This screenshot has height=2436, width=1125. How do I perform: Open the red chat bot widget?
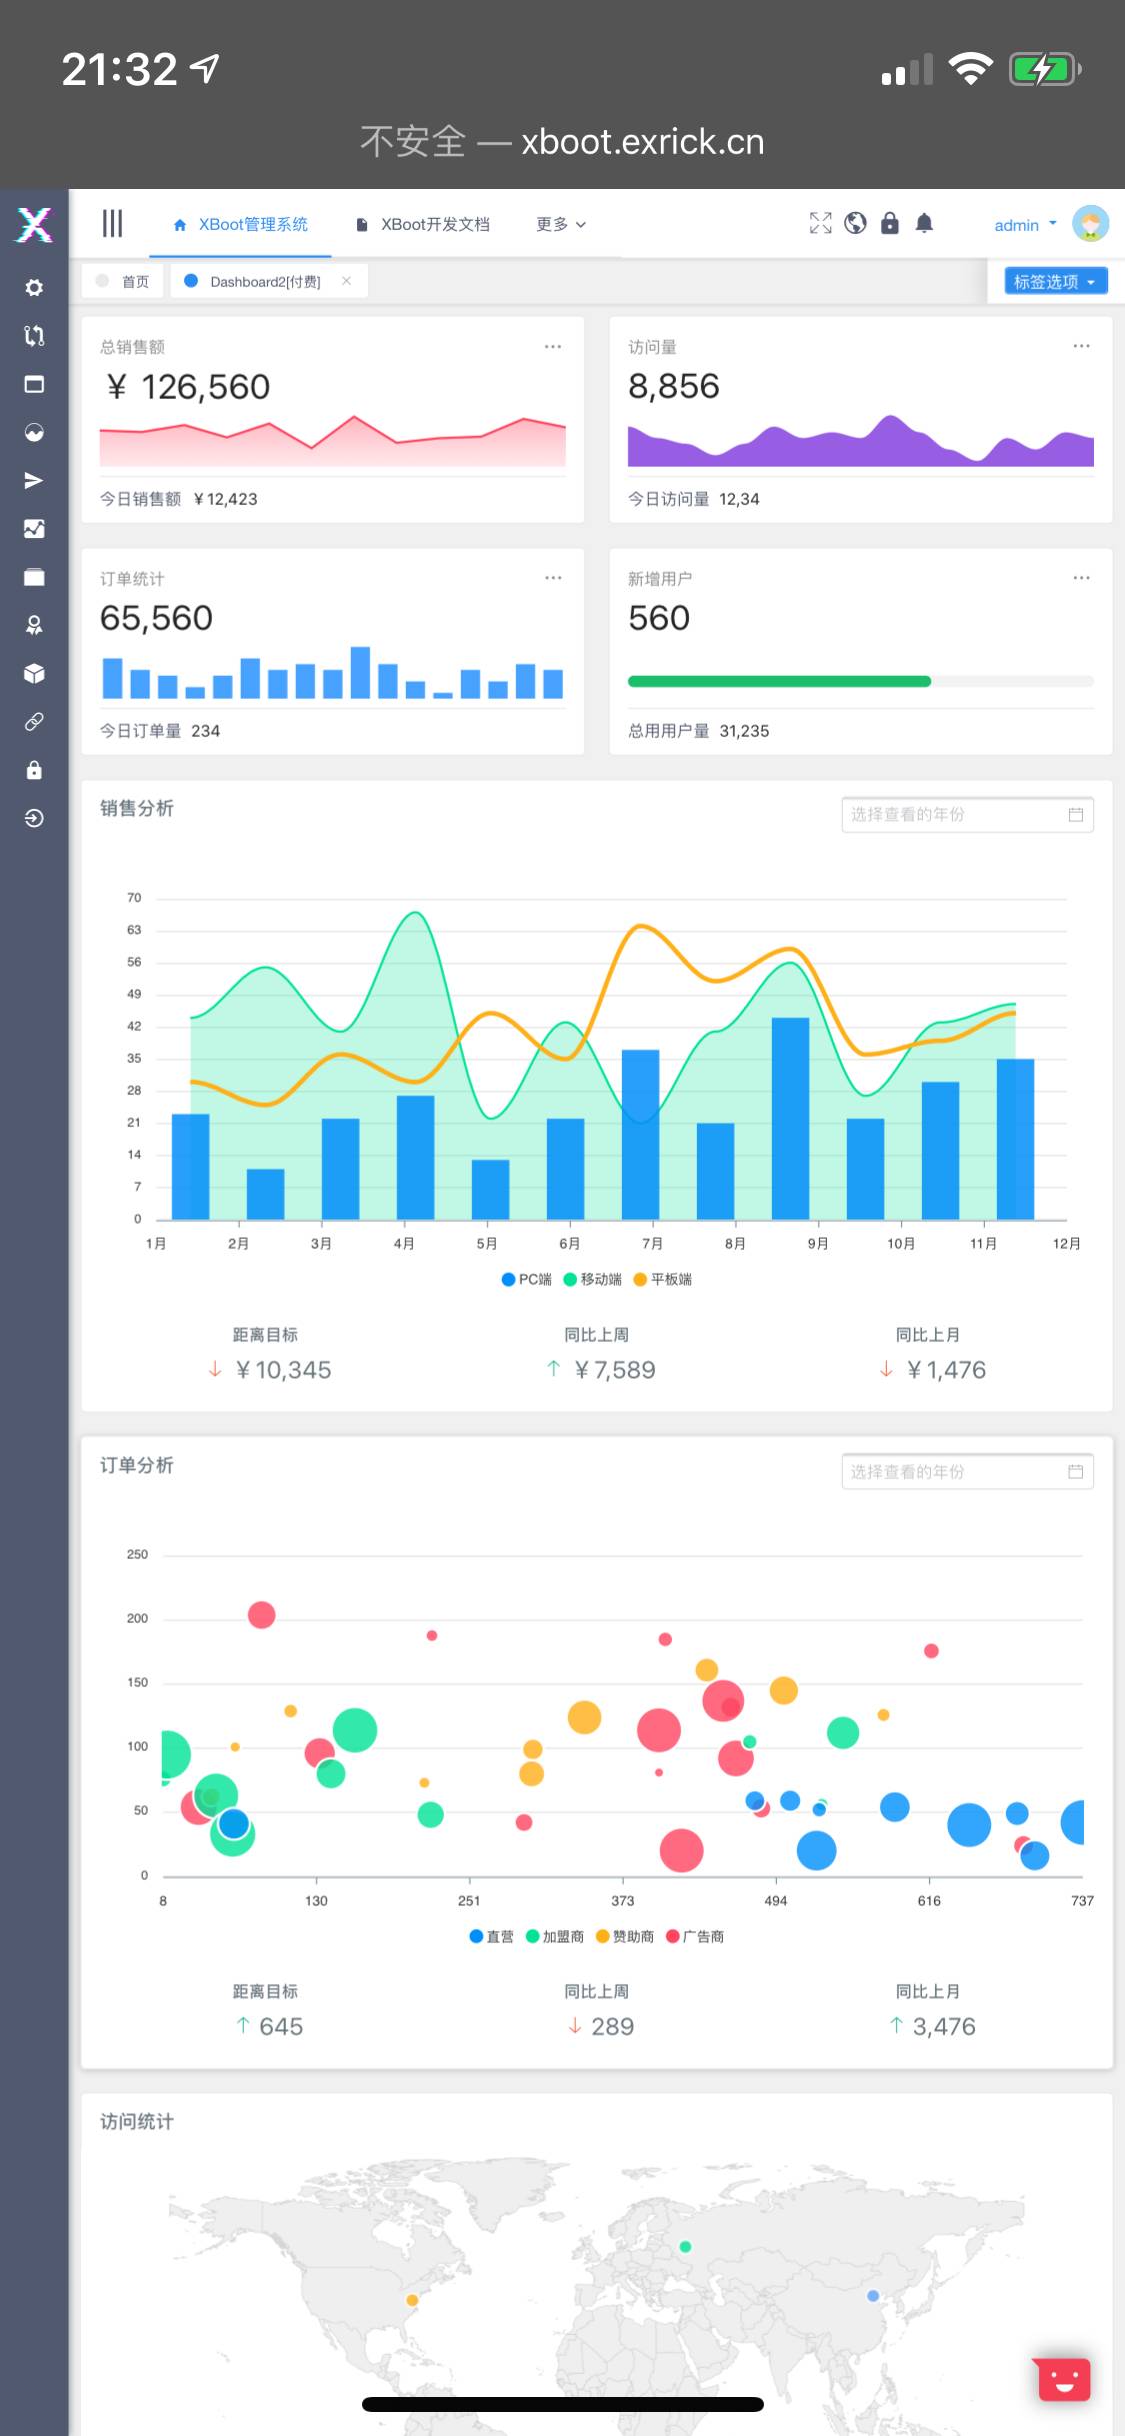tap(1064, 2379)
